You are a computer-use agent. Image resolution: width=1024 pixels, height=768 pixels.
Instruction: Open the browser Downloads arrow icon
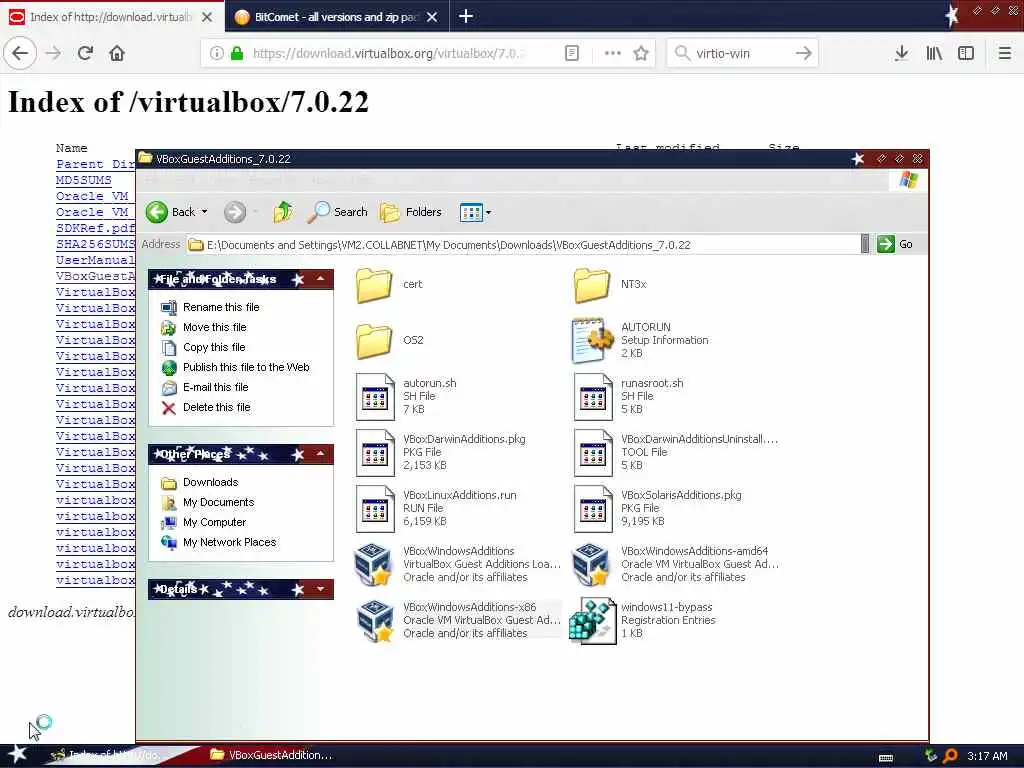point(901,54)
